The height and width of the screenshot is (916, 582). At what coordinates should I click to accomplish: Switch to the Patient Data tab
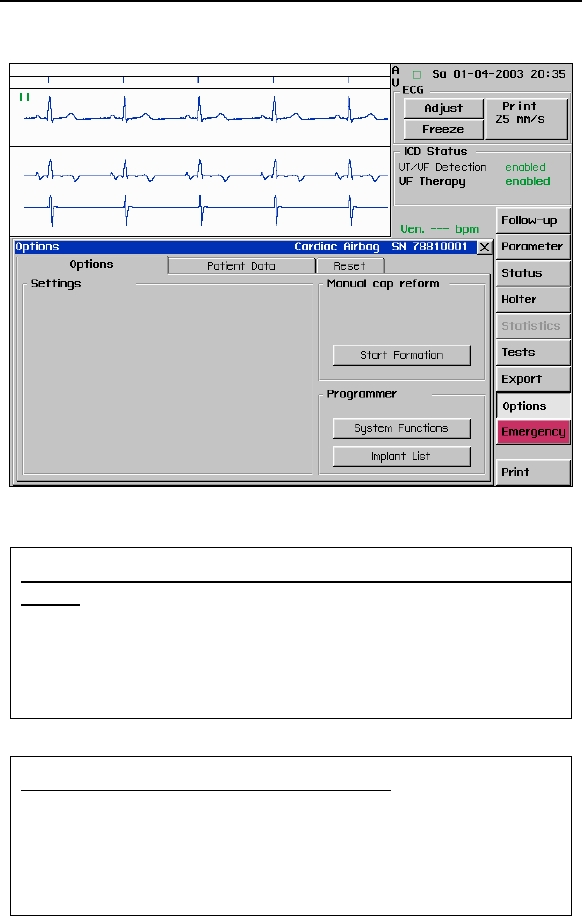241,266
